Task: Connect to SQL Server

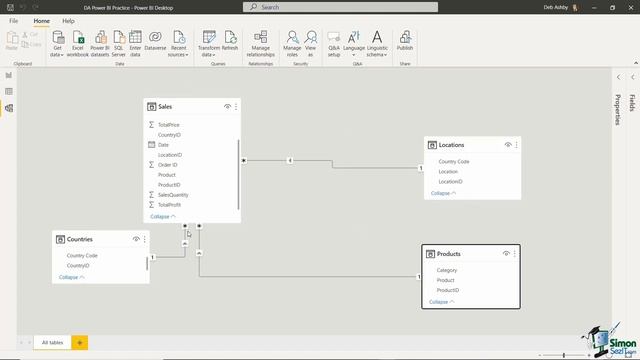Action: [x=119, y=44]
